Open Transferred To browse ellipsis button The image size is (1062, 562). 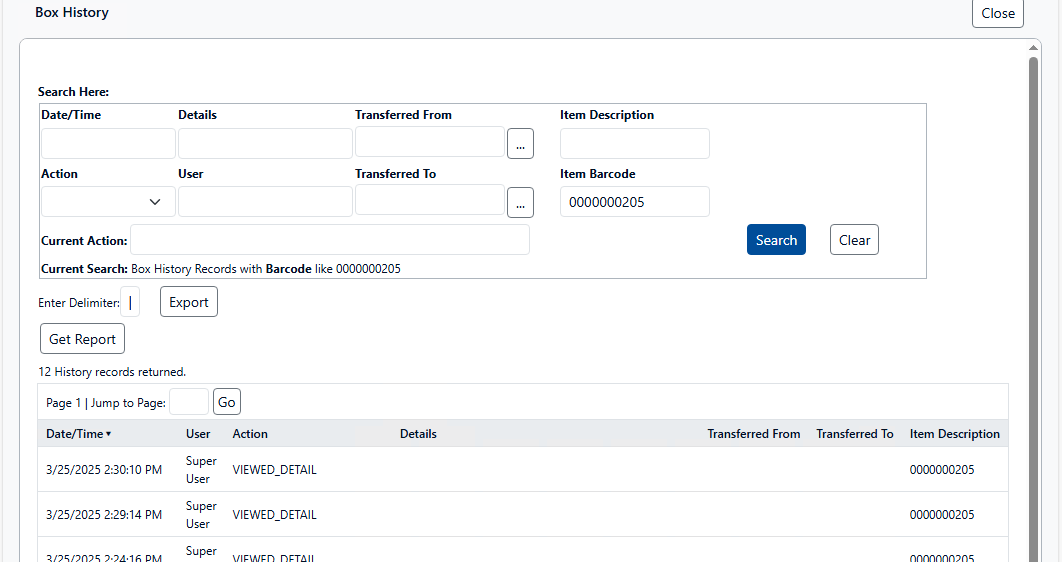[x=520, y=202]
